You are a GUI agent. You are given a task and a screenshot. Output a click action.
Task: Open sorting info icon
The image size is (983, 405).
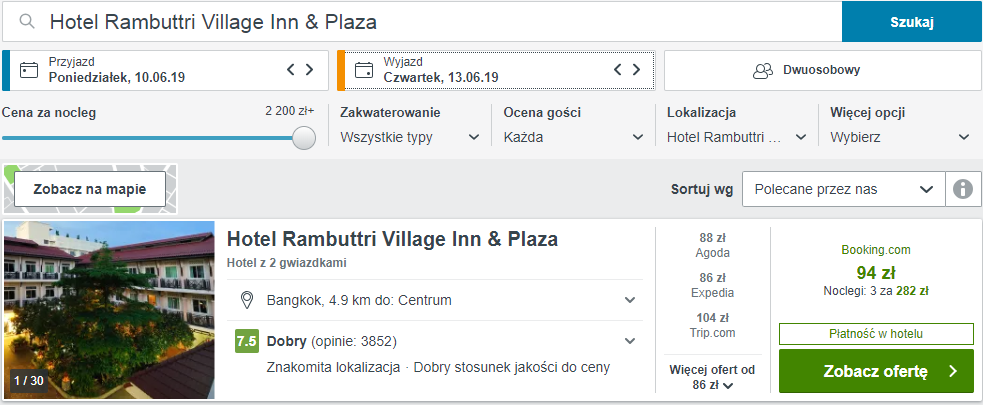963,189
